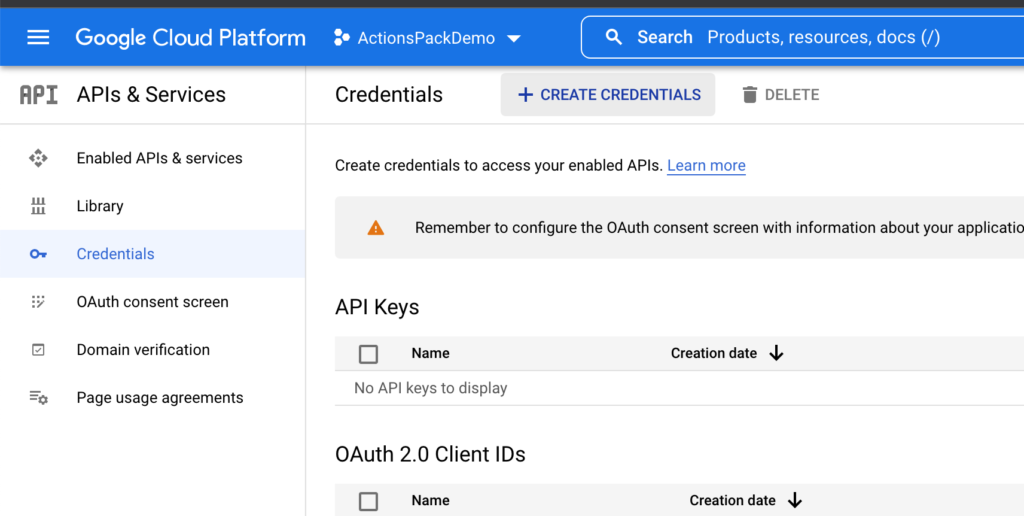1024x516 pixels.
Task: Sort API Keys by Creation date header
Action: [x=714, y=353]
